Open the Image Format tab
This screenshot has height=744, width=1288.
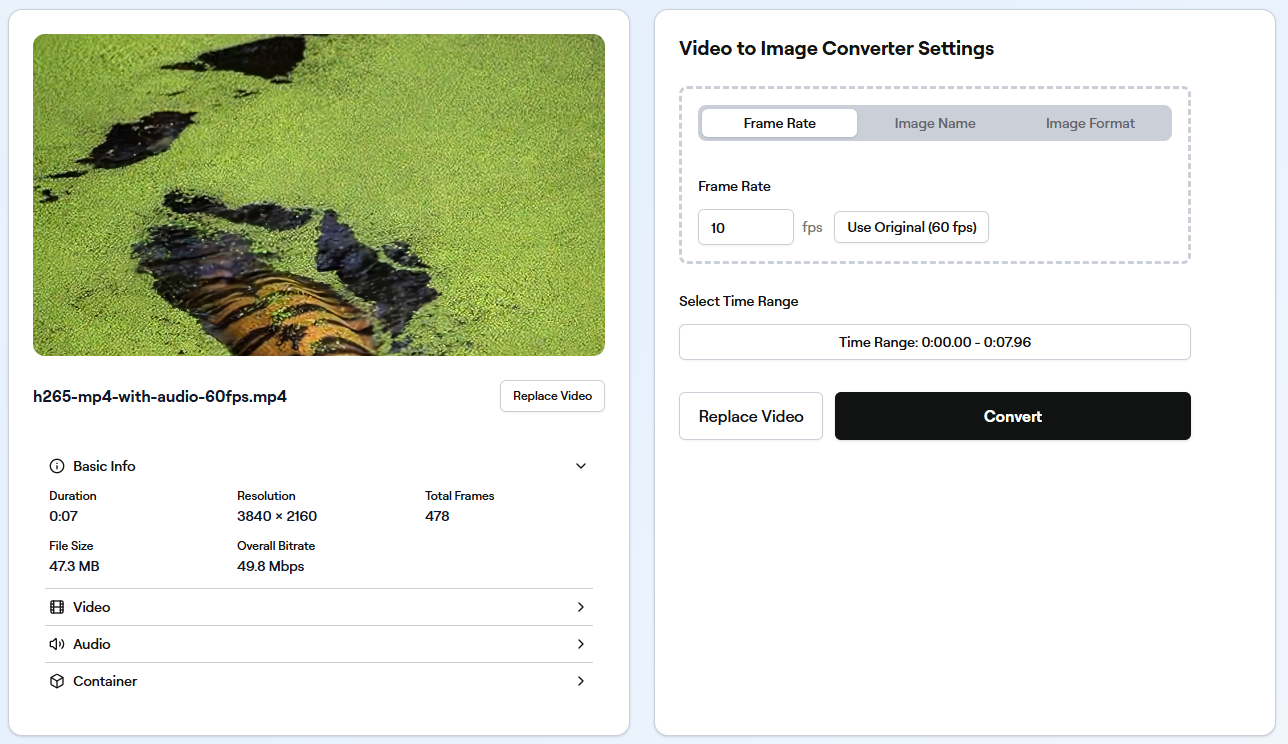pos(1090,123)
